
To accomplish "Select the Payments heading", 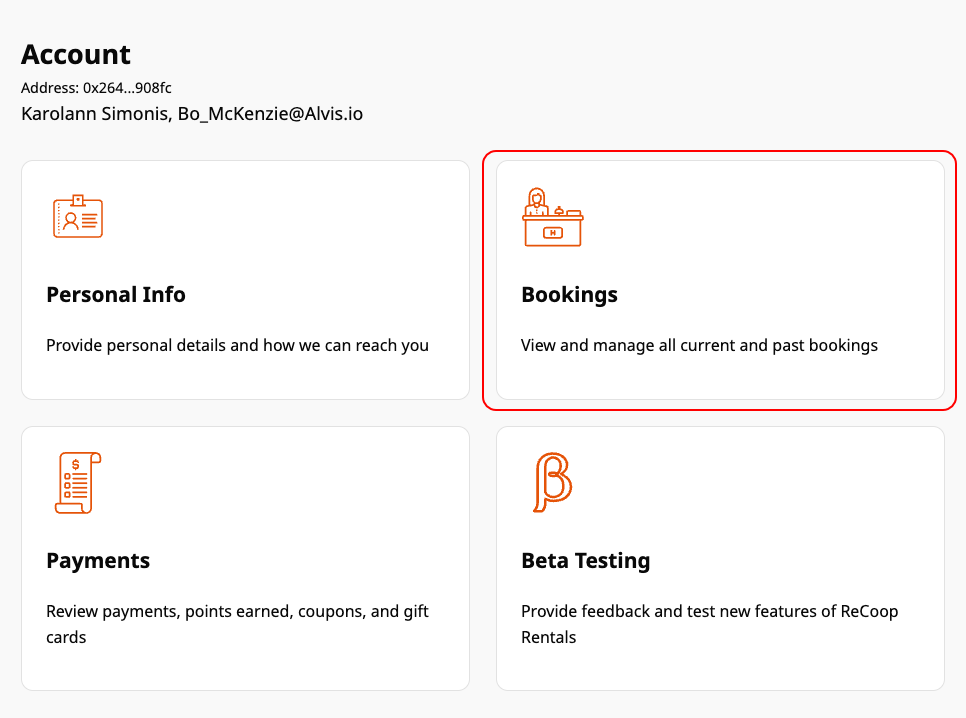I will [98, 561].
